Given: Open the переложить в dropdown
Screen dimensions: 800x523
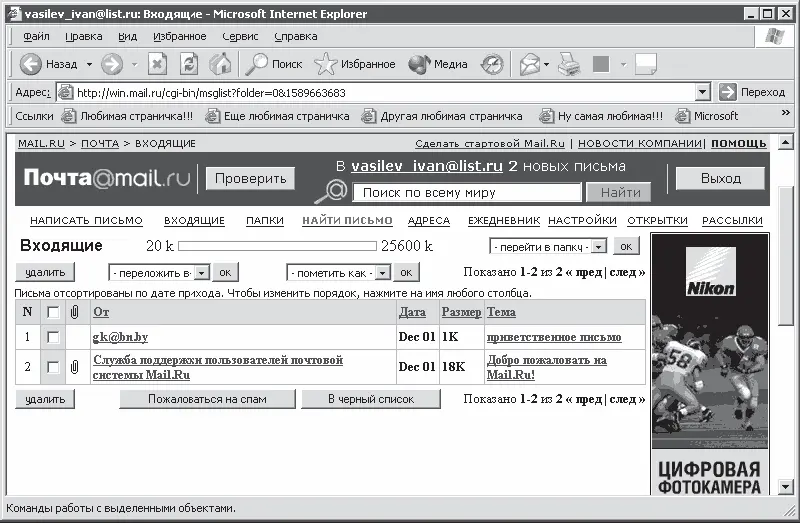Looking at the screenshot, I should click(x=159, y=273).
